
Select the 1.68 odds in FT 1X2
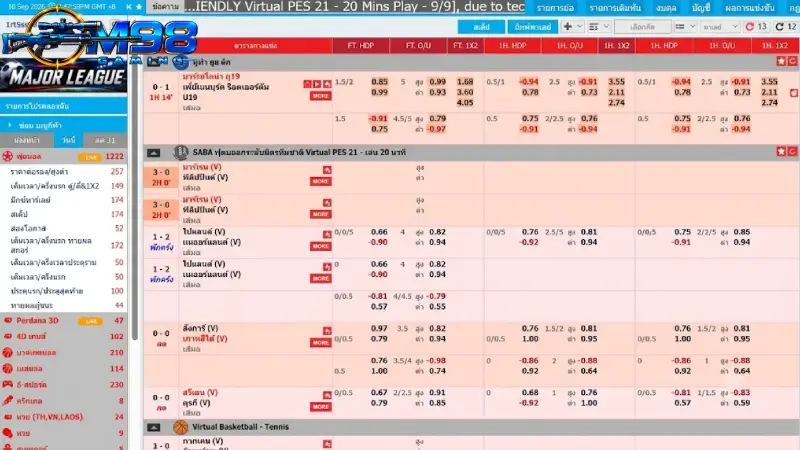pos(465,82)
